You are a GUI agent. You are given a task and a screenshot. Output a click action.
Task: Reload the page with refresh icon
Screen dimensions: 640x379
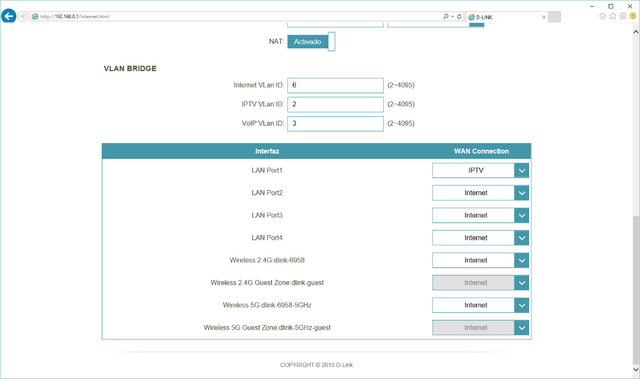(x=459, y=16)
